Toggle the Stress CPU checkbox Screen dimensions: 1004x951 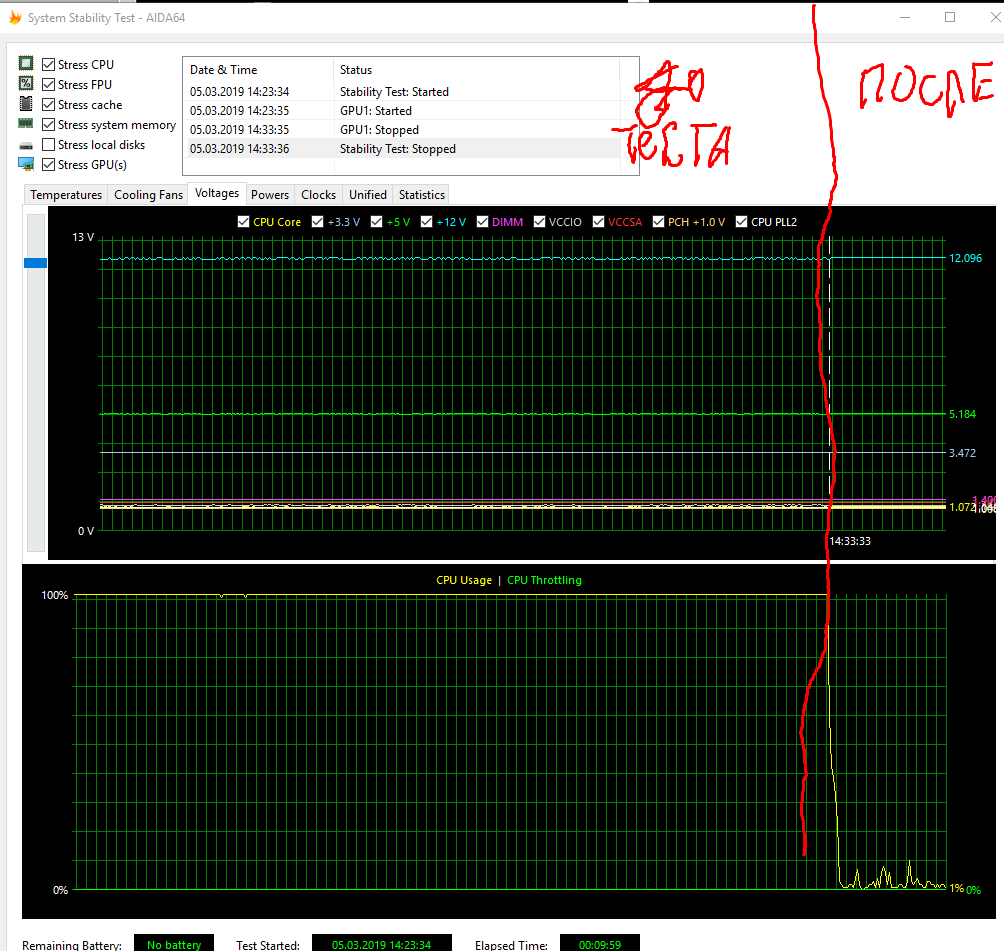coord(48,64)
